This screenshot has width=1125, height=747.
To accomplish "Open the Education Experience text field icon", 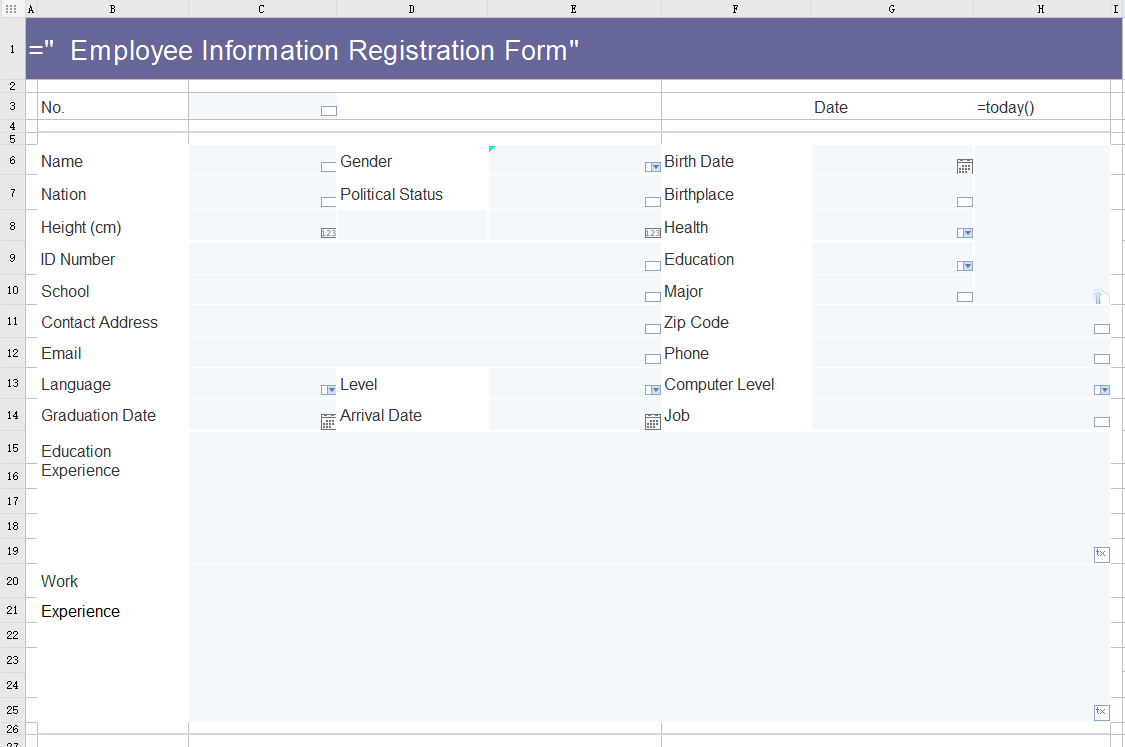I will (1101, 554).
